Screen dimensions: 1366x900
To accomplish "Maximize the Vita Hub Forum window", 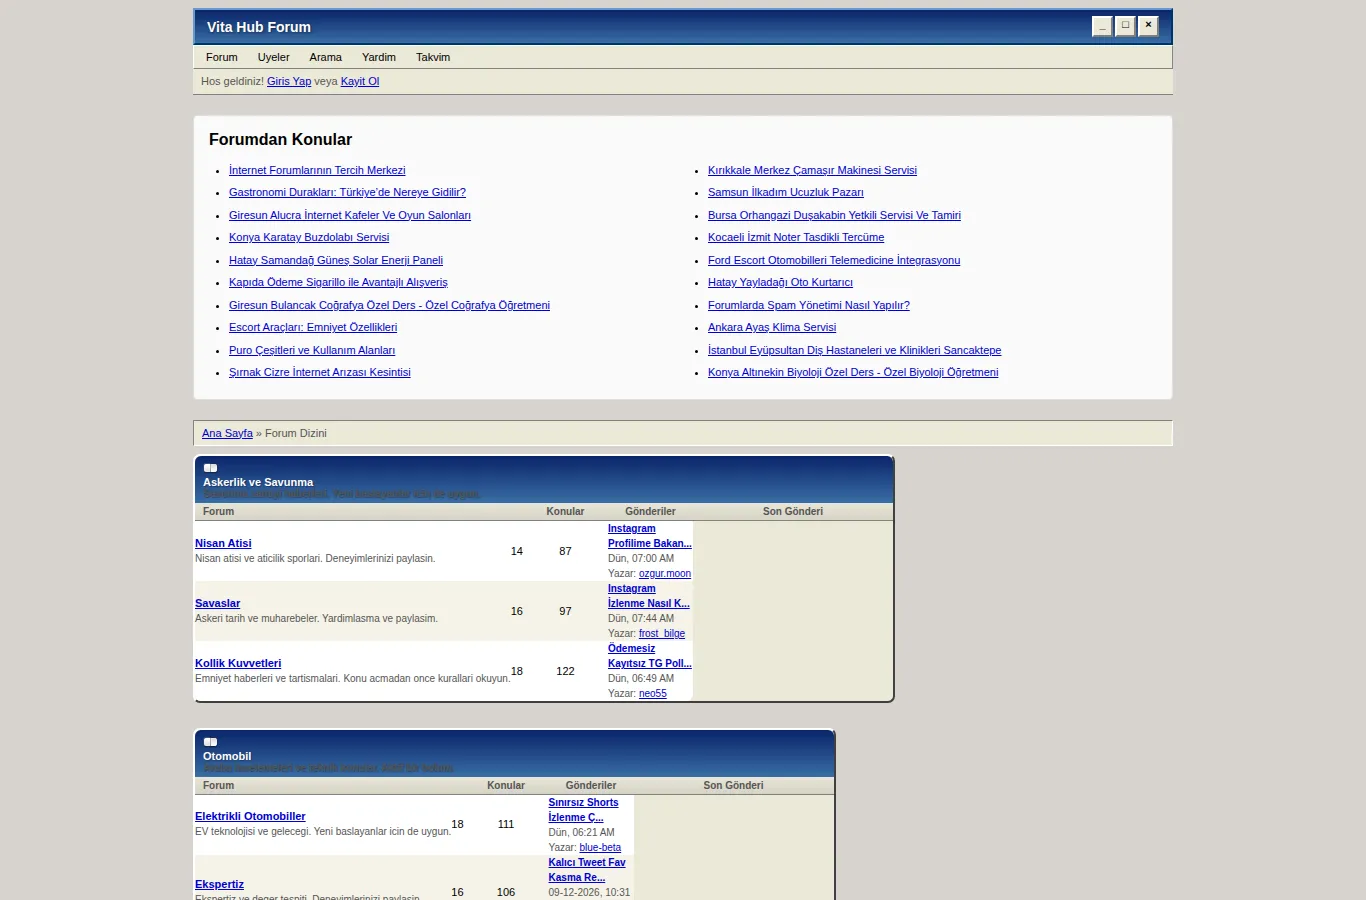I will (1125, 26).
